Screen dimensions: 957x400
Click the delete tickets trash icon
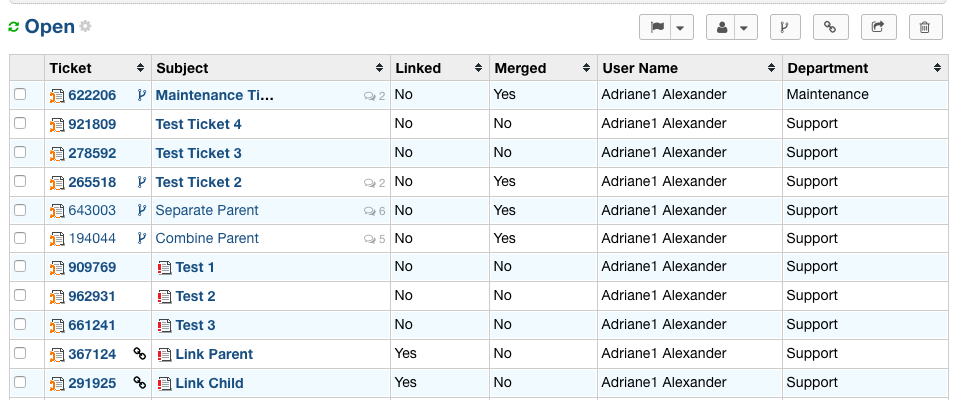tap(925, 28)
